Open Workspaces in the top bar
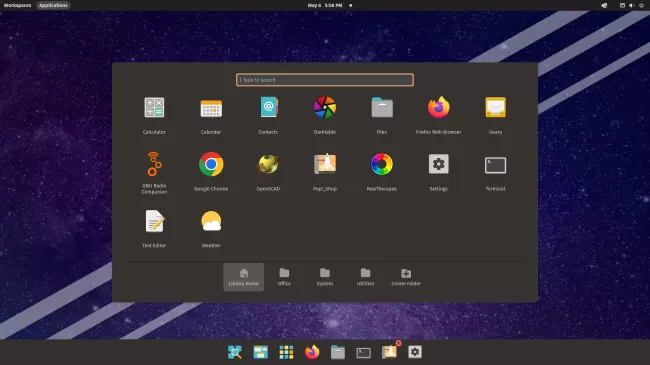Screen dimensions: 650x365 point(17,5)
